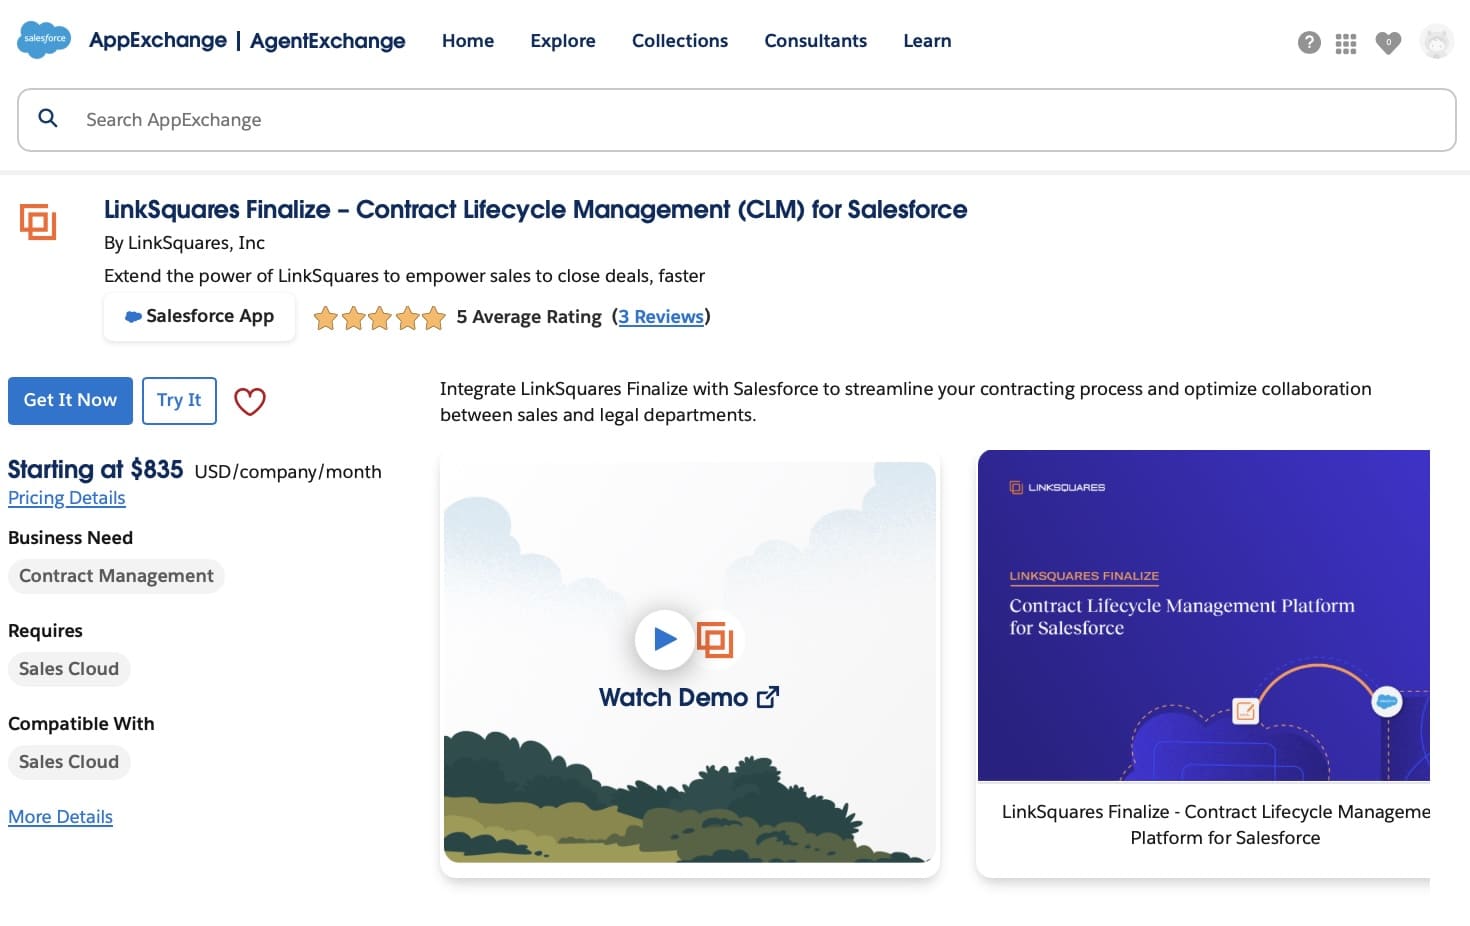Click the search magnifier icon
This screenshot has height=926, width=1470.
[47, 118]
